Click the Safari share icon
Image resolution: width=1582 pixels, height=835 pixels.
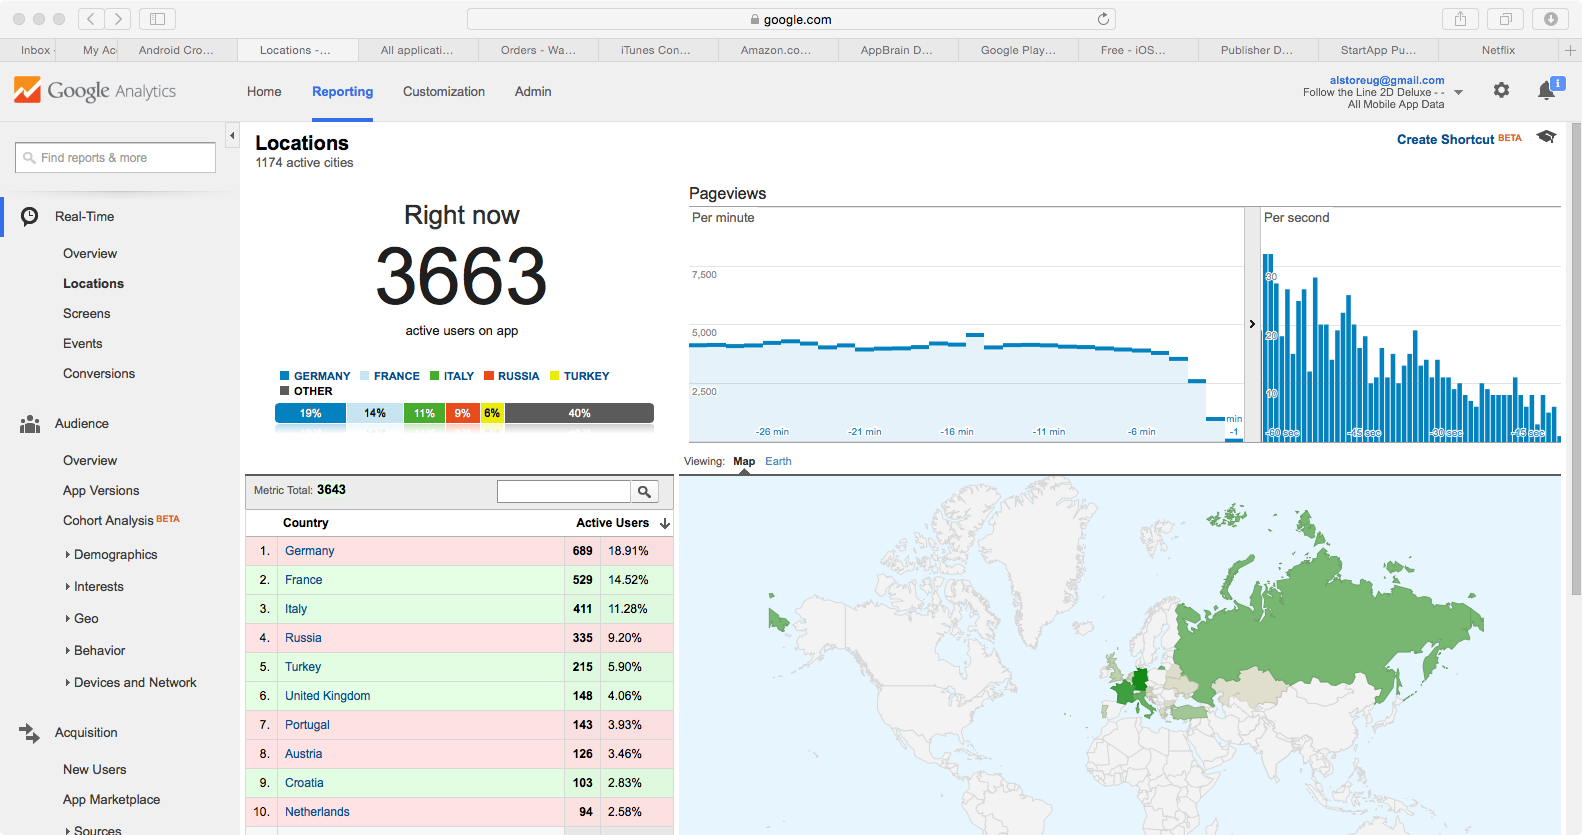pyautogui.click(x=1461, y=19)
